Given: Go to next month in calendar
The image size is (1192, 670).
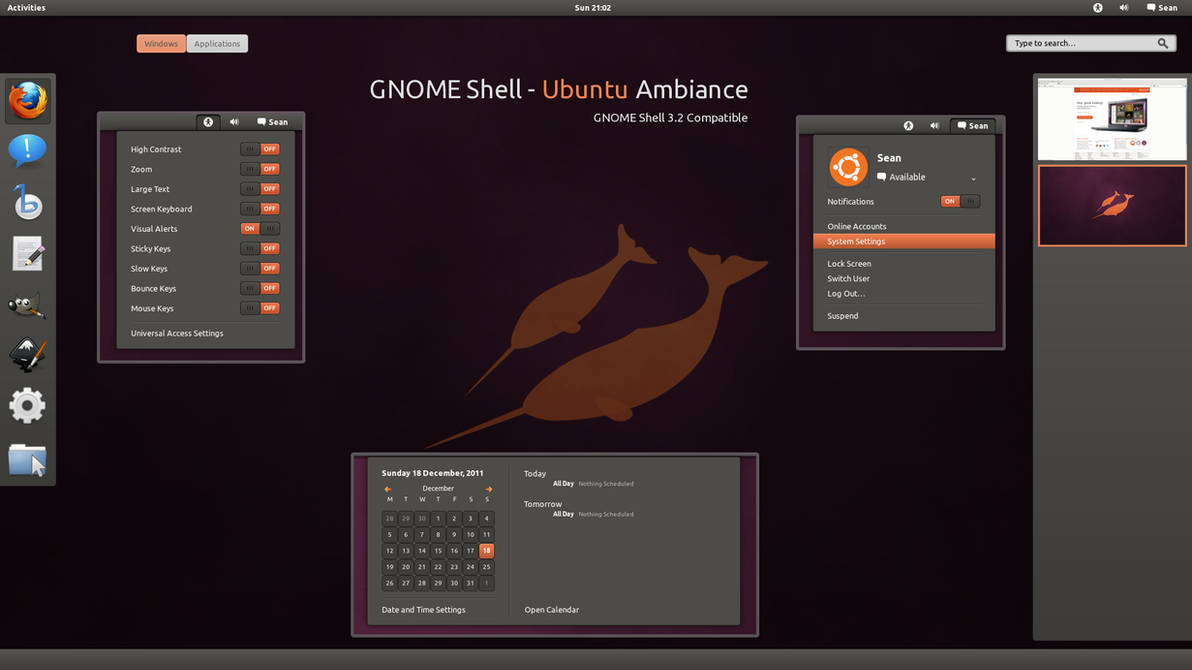Looking at the screenshot, I should (x=488, y=489).
